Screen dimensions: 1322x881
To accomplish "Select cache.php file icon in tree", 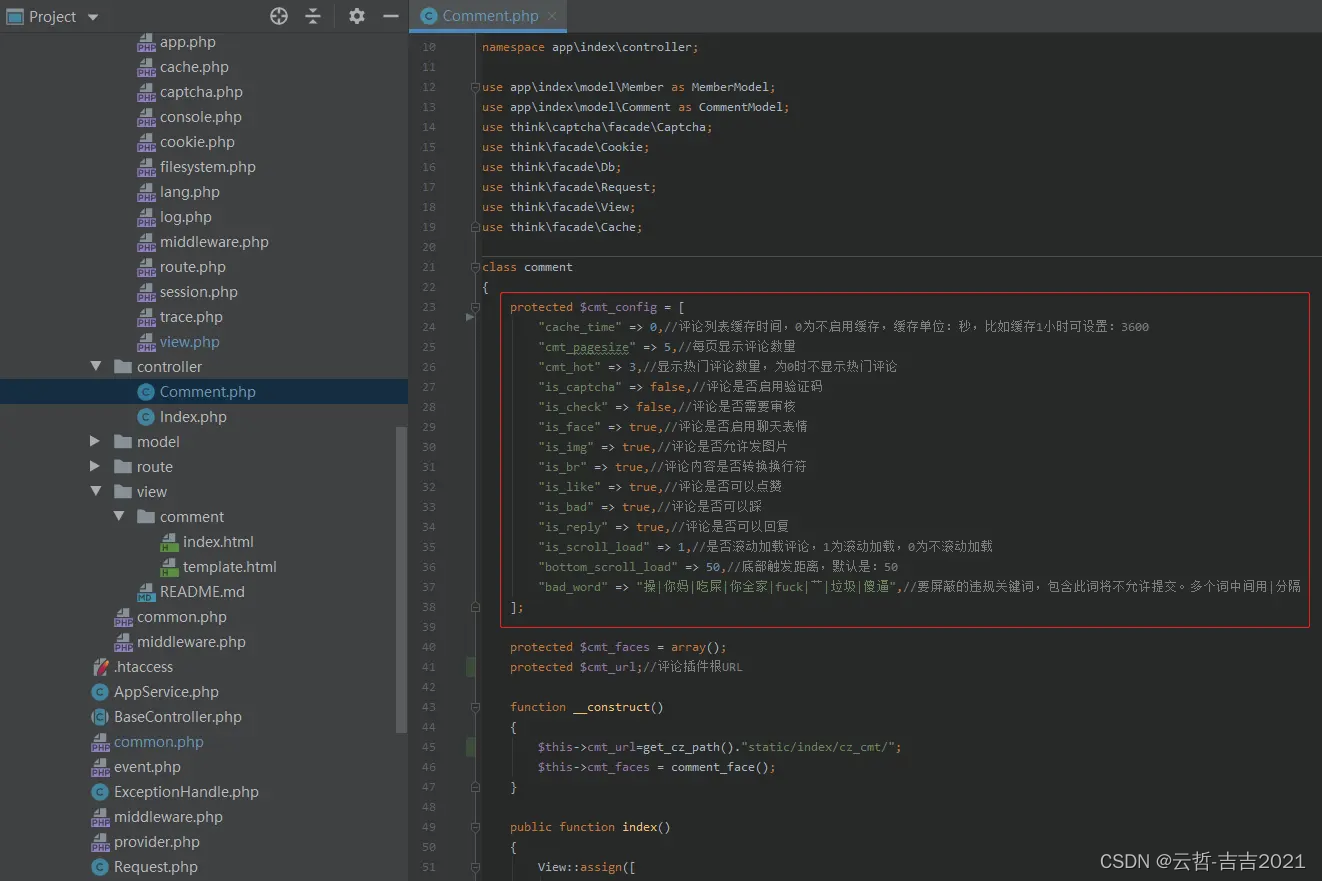I will [x=146, y=68].
